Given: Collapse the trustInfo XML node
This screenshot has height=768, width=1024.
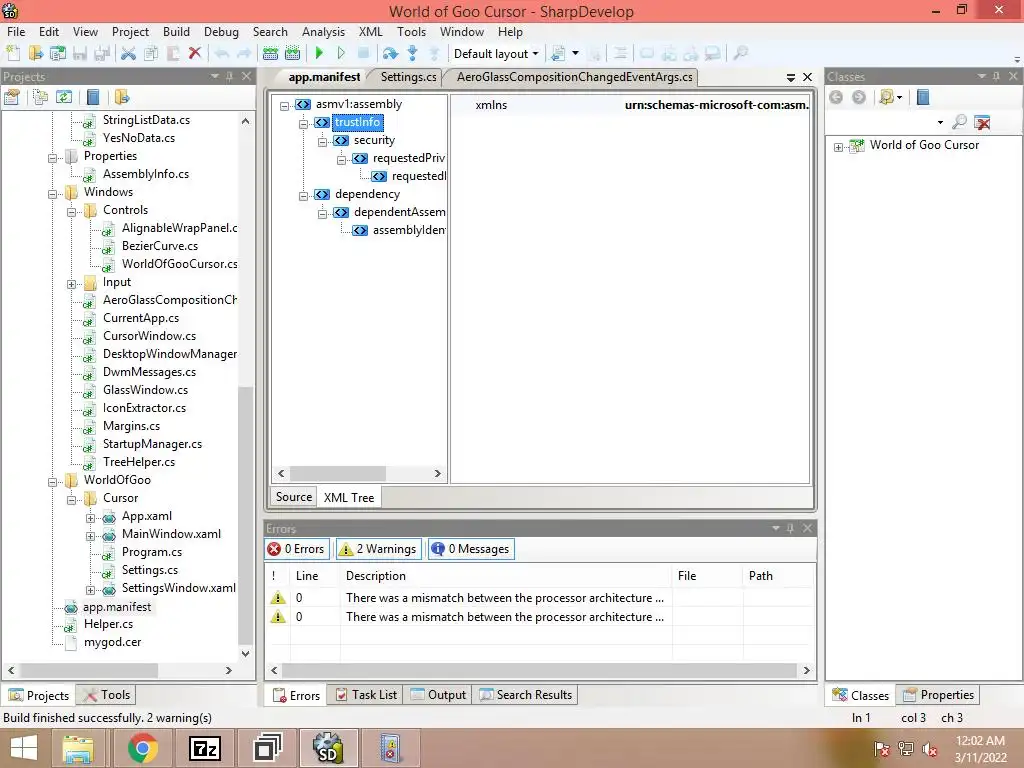Looking at the screenshot, I should coord(303,123).
